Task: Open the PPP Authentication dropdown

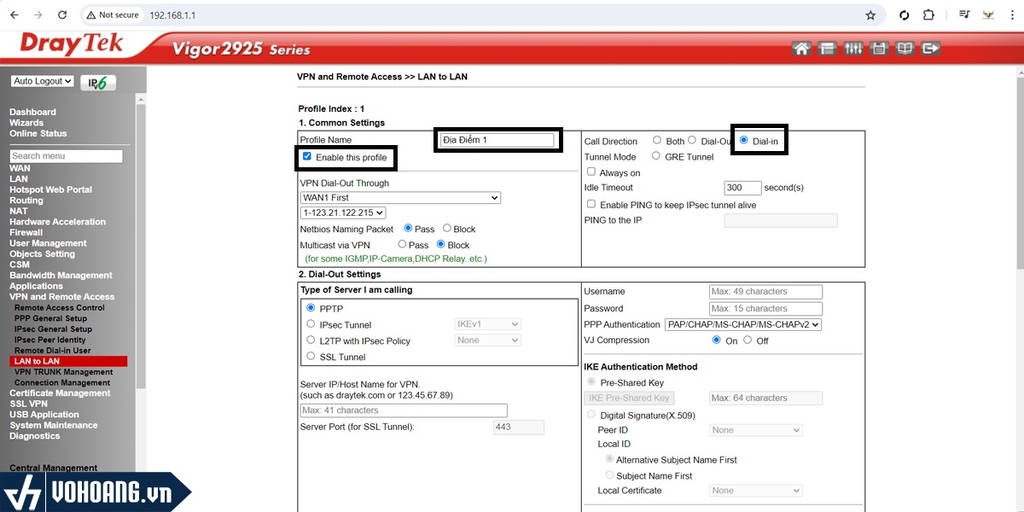Action: [x=742, y=324]
